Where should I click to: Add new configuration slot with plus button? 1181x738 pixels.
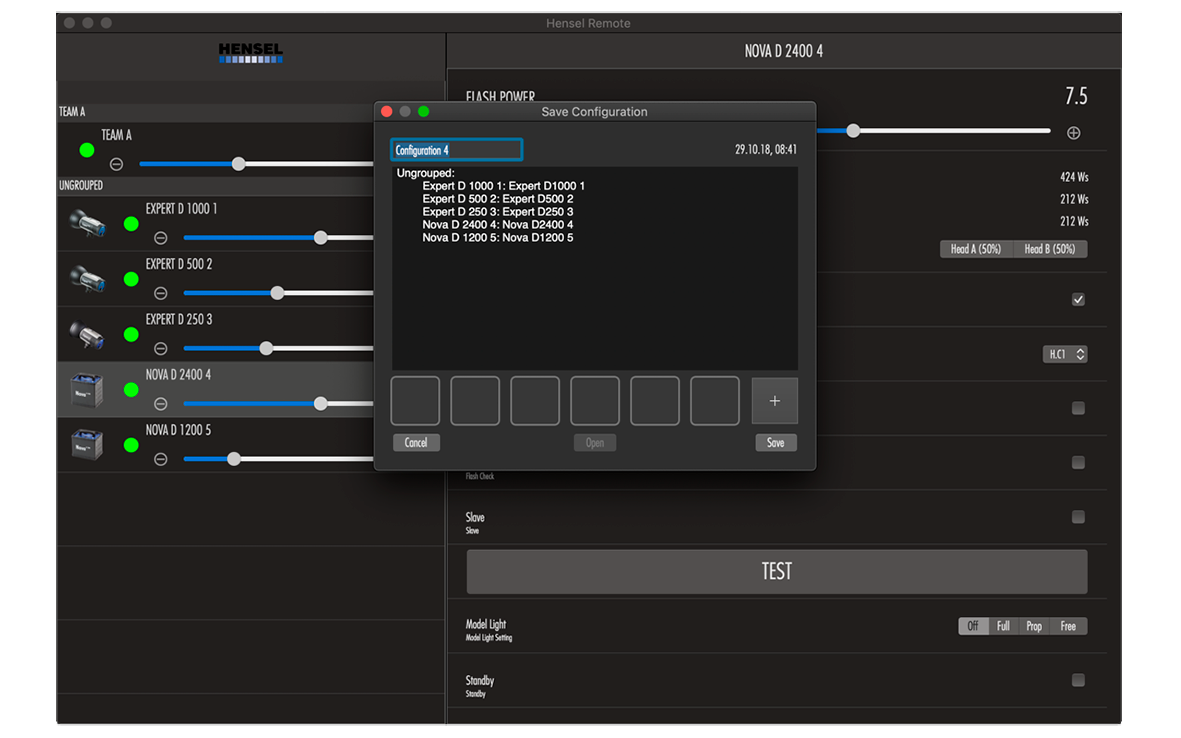coord(774,401)
